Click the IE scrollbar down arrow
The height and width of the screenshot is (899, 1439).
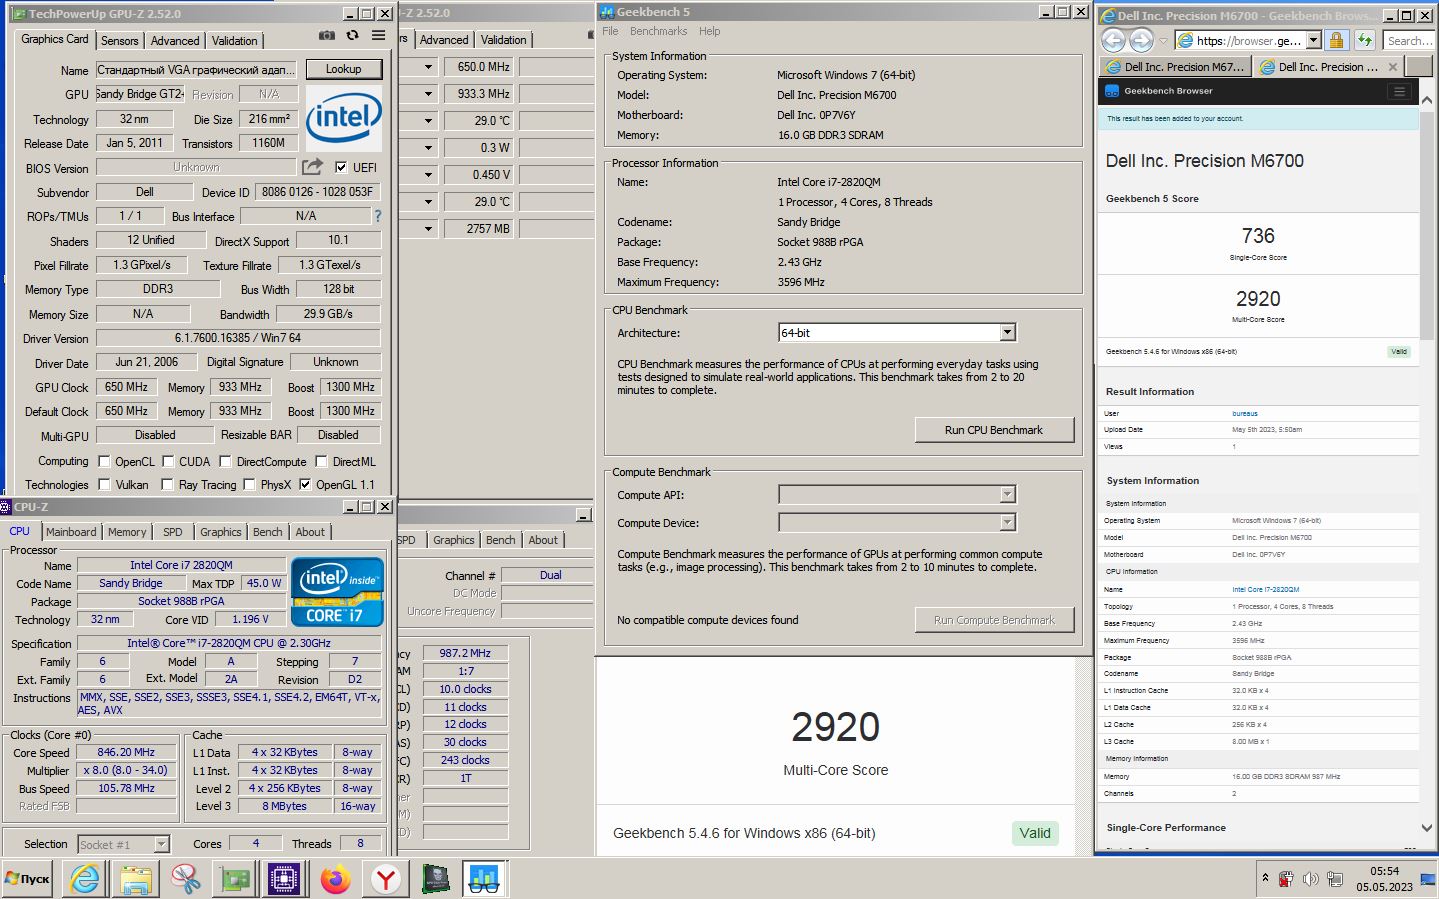1427,828
